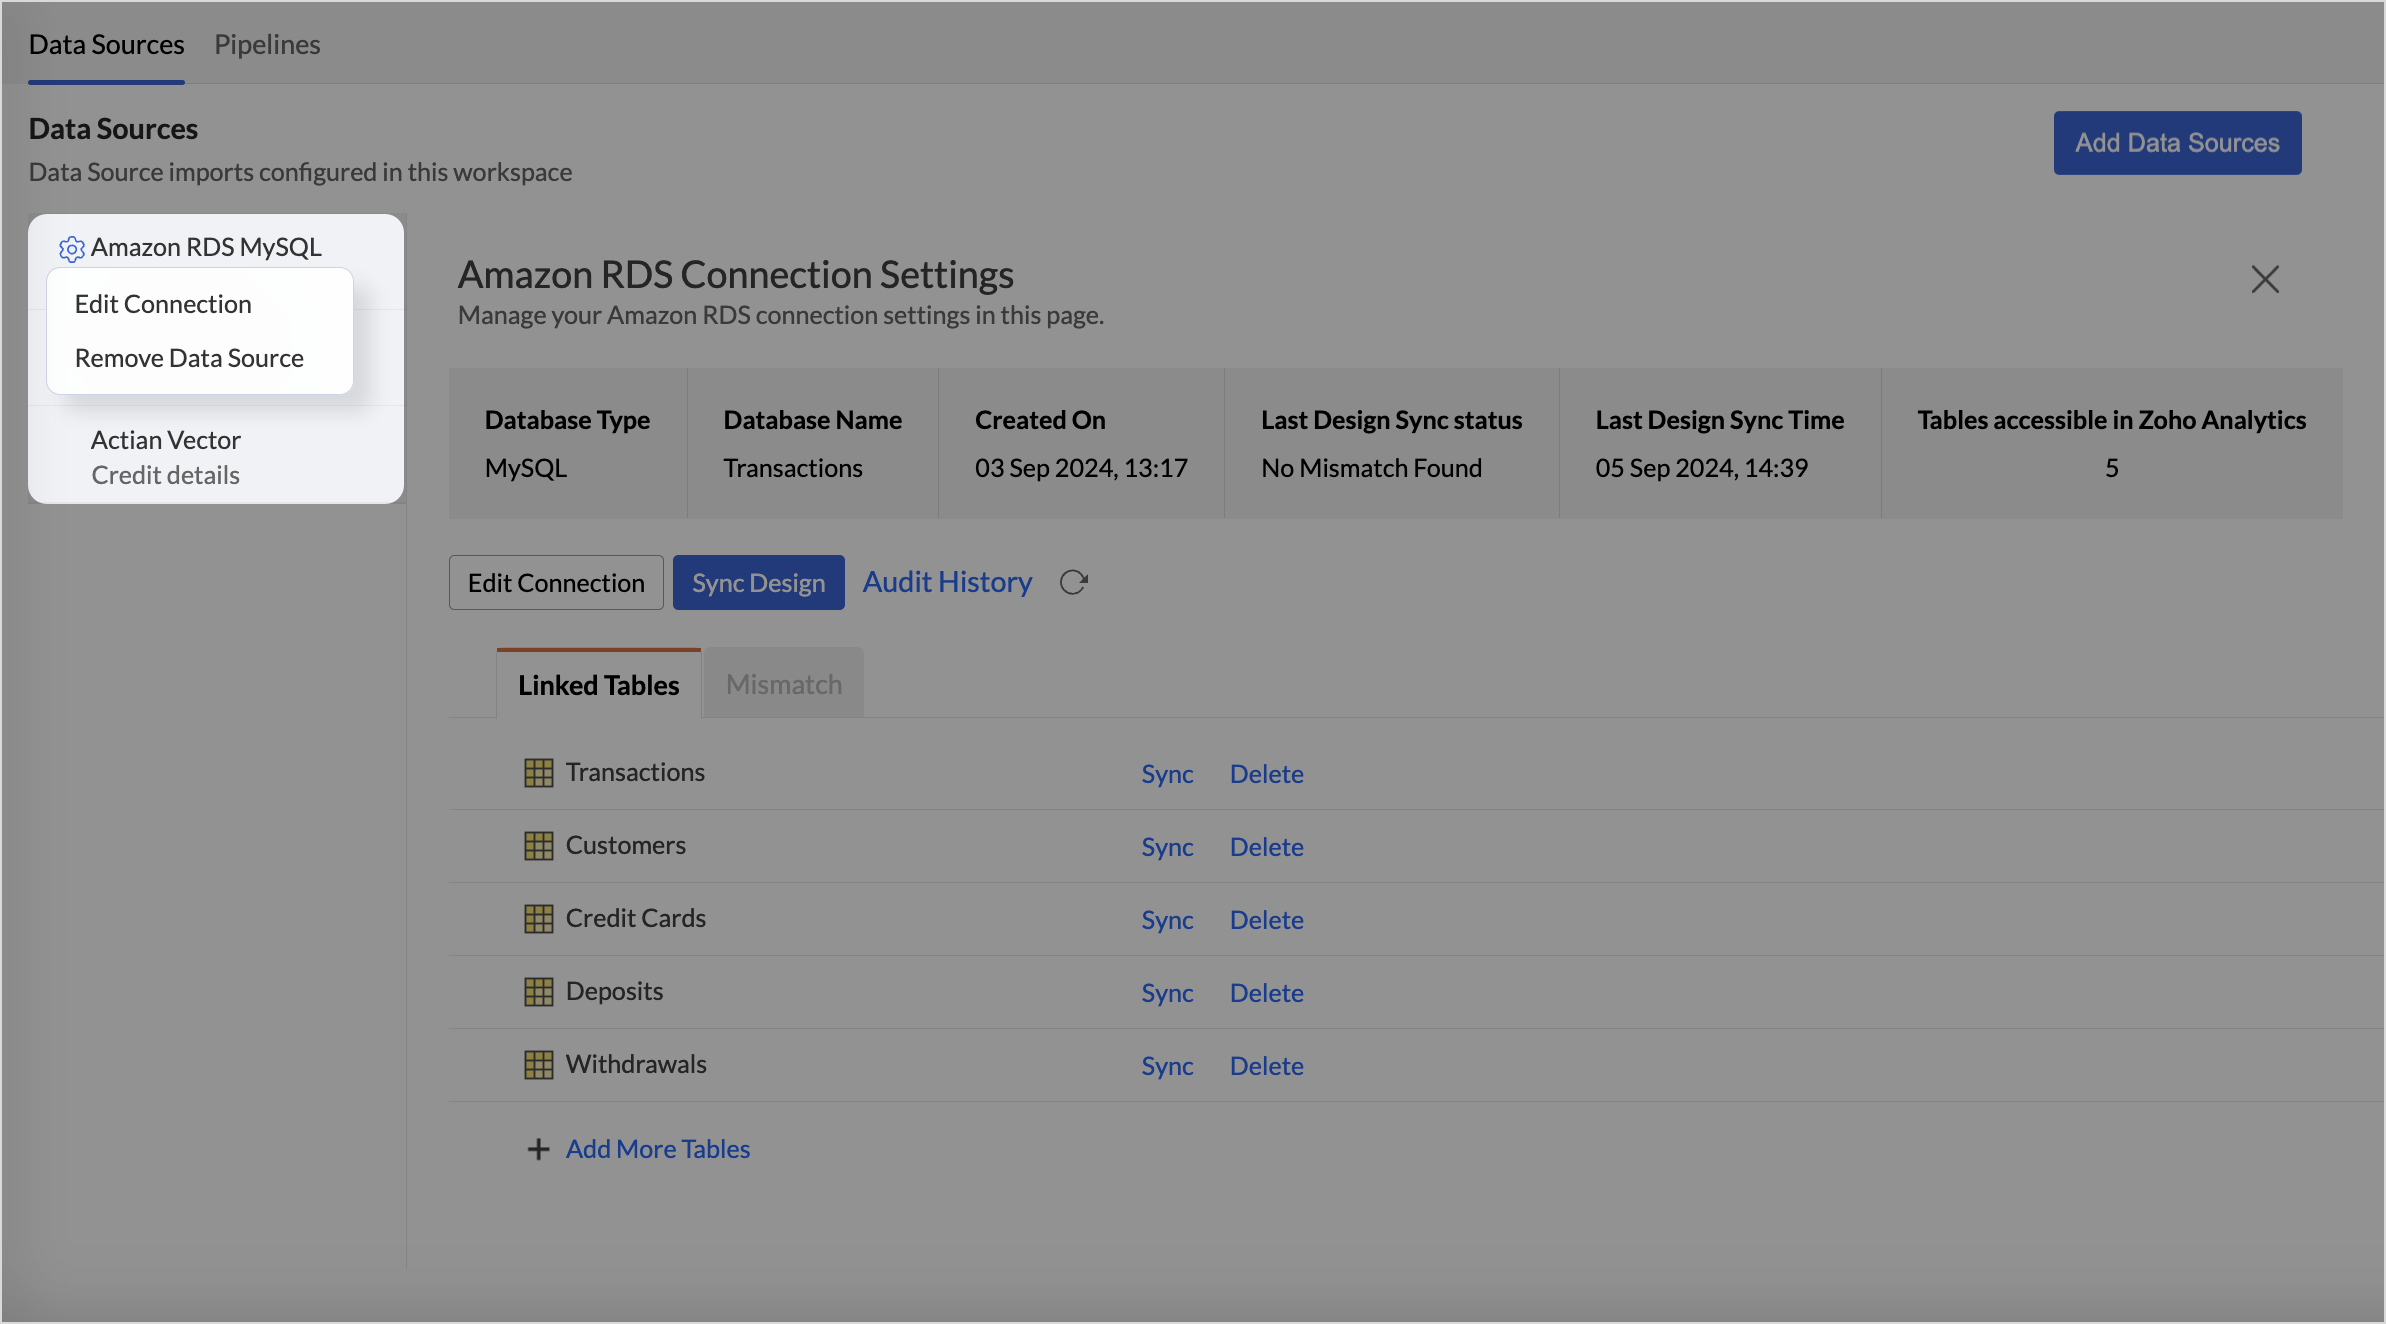Click the refresh icon next to Audit History
Image resolution: width=2386 pixels, height=1324 pixels.
(x=1073, y=582)
